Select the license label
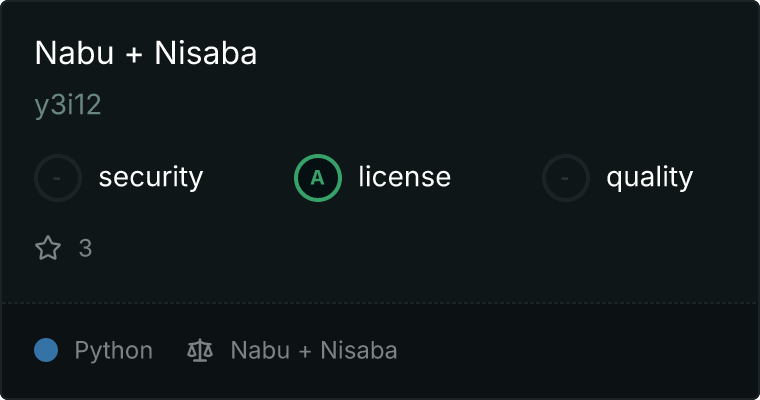760x400 pixels. click(x=404, y=178)
